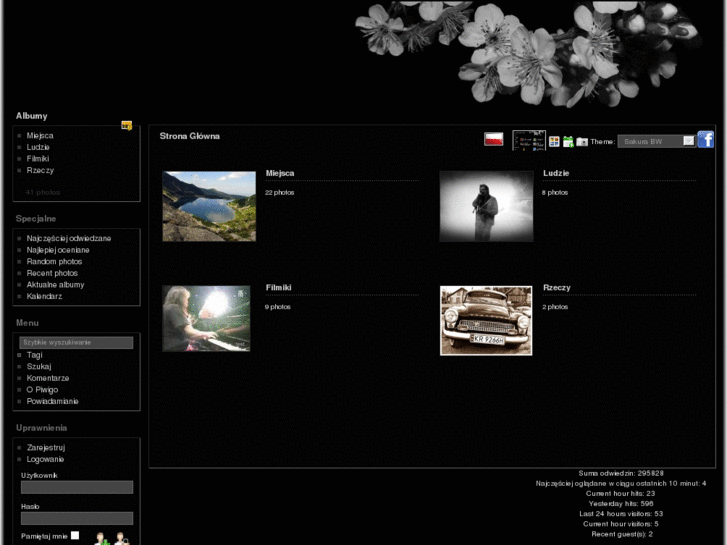727x545 pixels.
Task: Click the '9 photos' text under Filmiki
Action: click(278, 307)
